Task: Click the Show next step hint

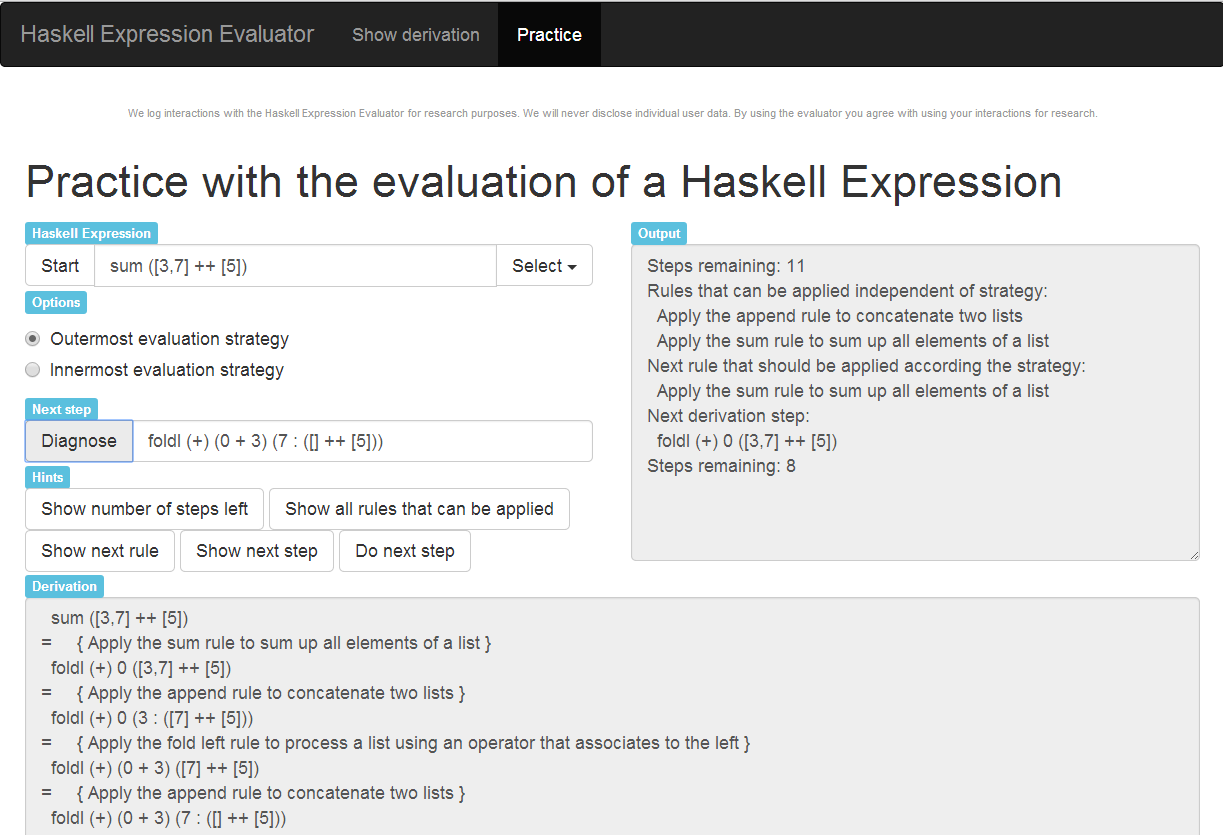Action: click(257, 551)
